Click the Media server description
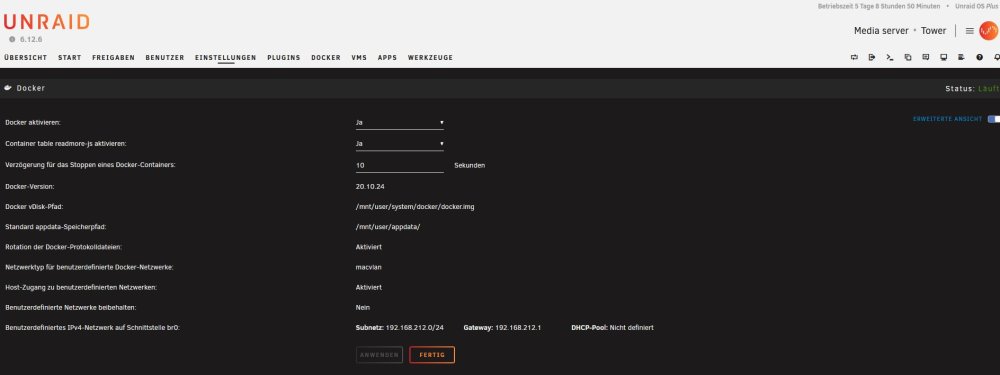1000x375 pixels. tap(881, 31)
